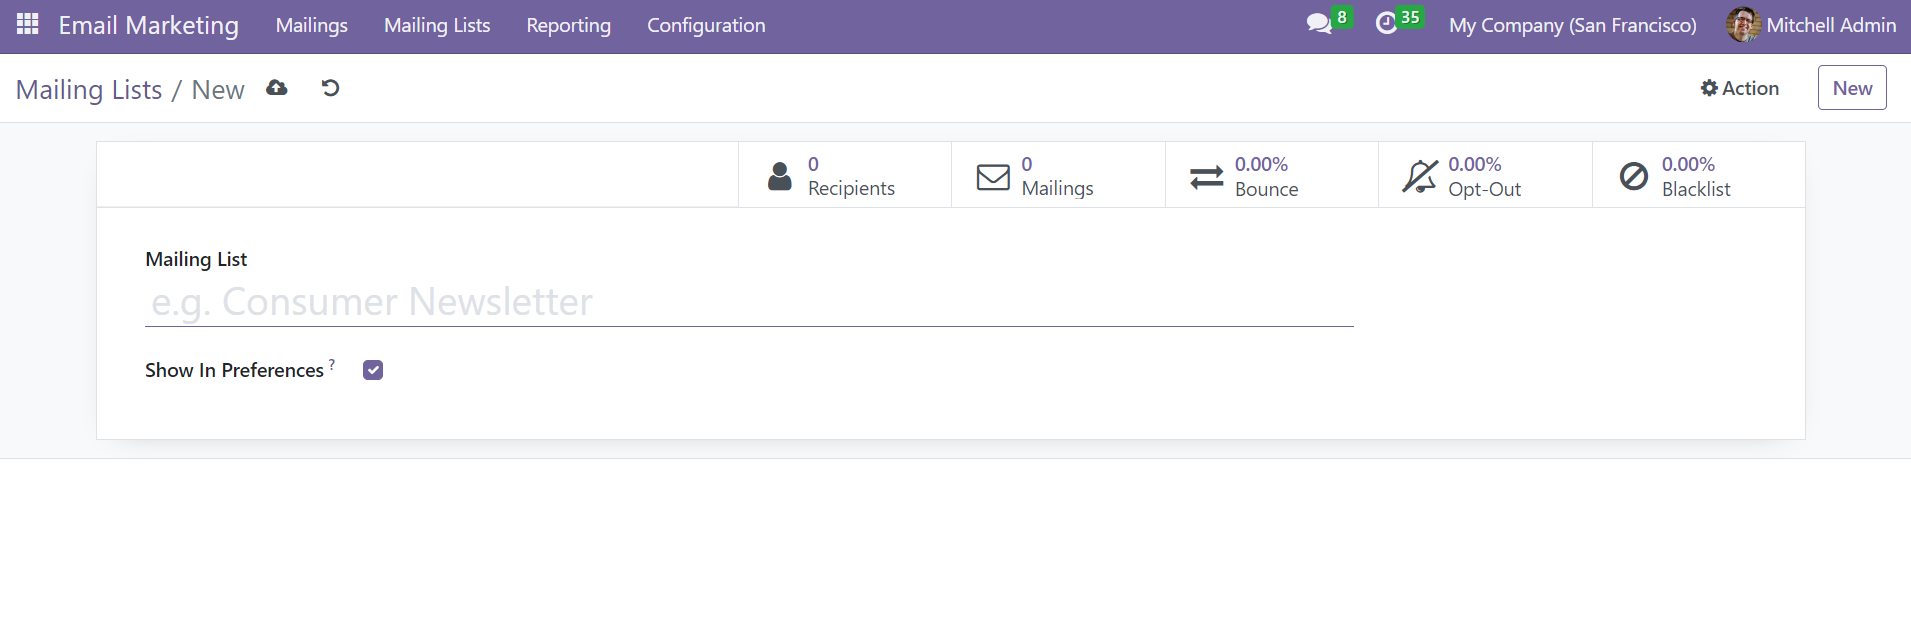Create a New mailing list record
Image resolution: width=1911 pixels, height=629 pixels.
[x=1852, y=88]
